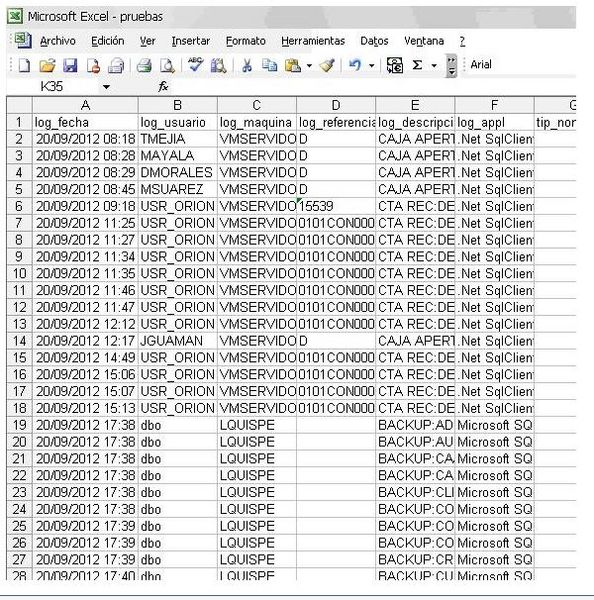Run spelling check with the ABC icon
The width and height of the screenshot is (594, 600).
point(195,65)
